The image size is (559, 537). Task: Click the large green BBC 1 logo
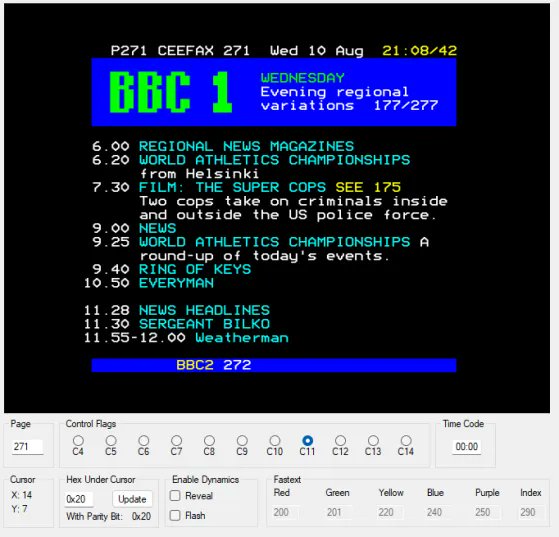point(171,92)
